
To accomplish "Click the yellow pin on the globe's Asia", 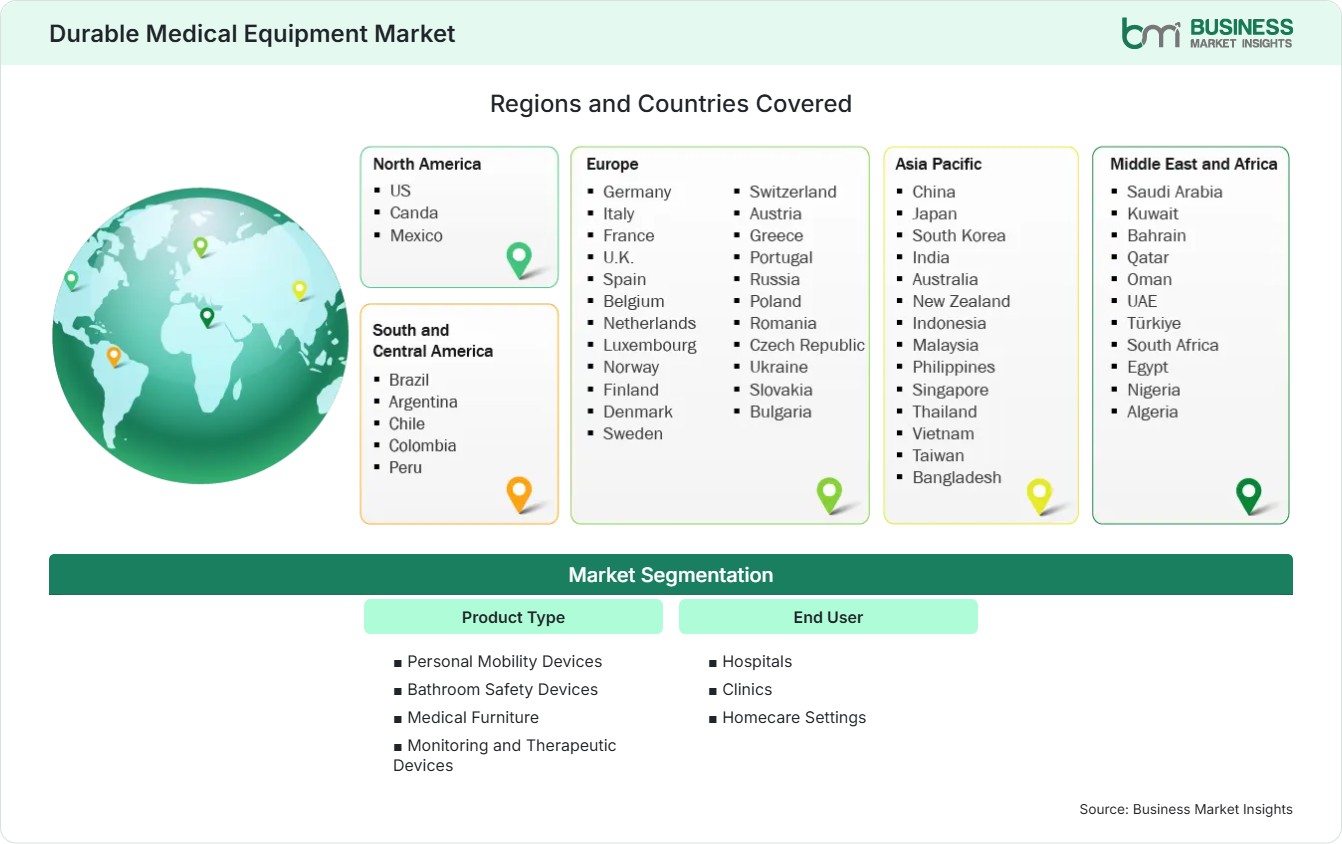I will click(x=299, y=290).
